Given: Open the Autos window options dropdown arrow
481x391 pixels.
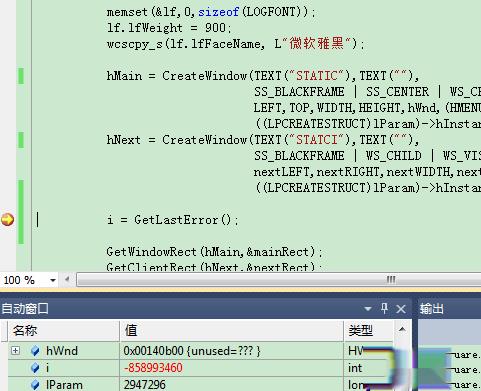Looking at the screenshot, I should (368, 309).
